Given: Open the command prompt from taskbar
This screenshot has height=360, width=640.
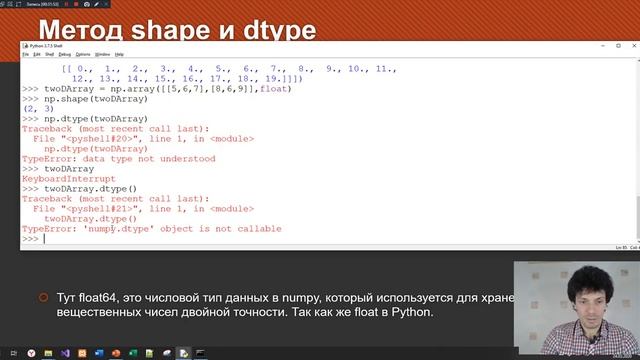Looking at the screenshot, I should point(200,353).
